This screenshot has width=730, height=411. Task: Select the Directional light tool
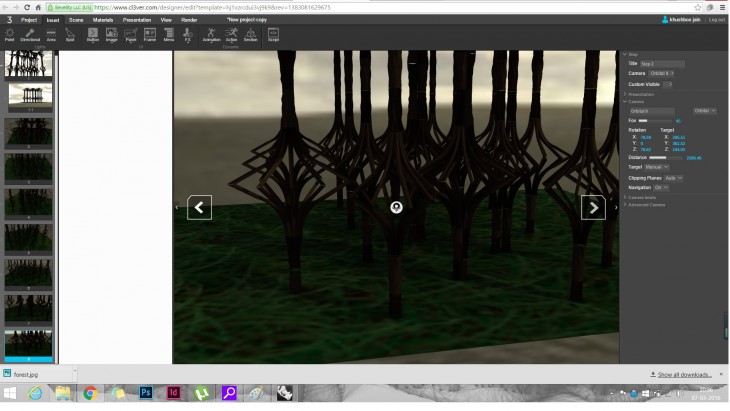tap(30, 35)
